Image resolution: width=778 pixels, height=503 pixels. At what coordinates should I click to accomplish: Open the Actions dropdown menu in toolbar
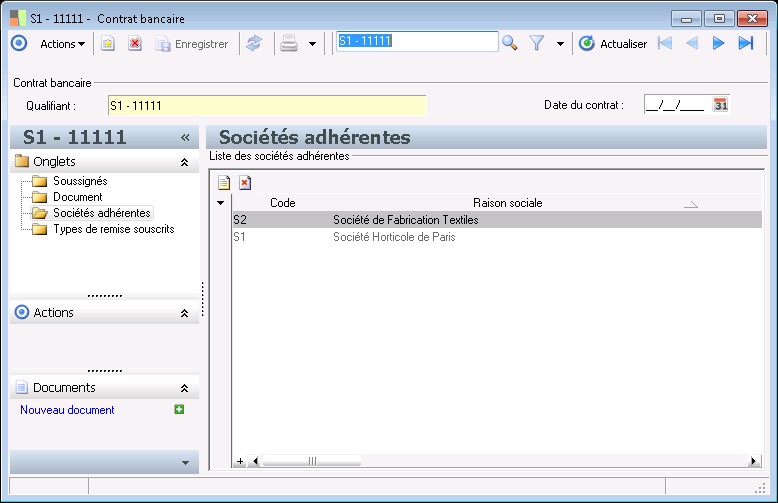(63, 44)
